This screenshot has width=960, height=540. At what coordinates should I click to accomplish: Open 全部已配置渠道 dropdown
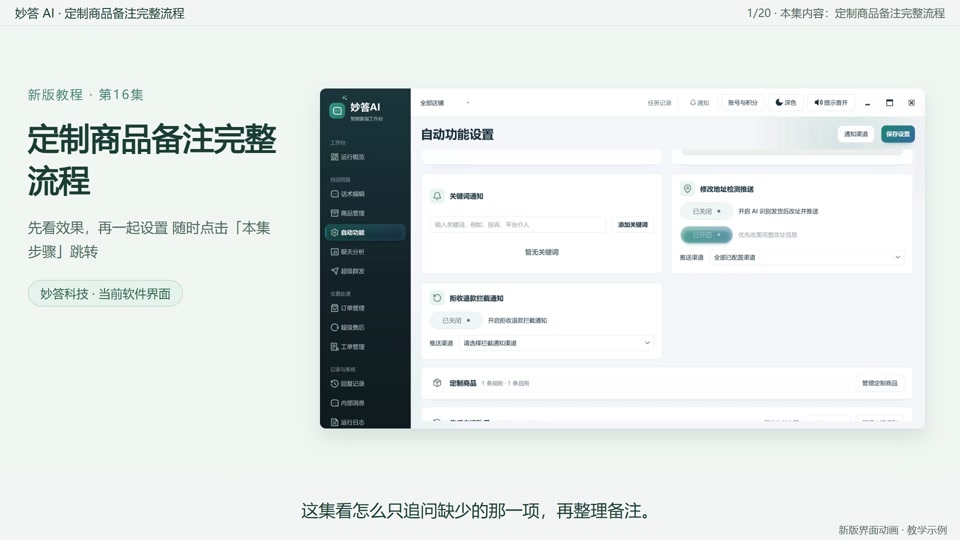[x=806, y=257]
